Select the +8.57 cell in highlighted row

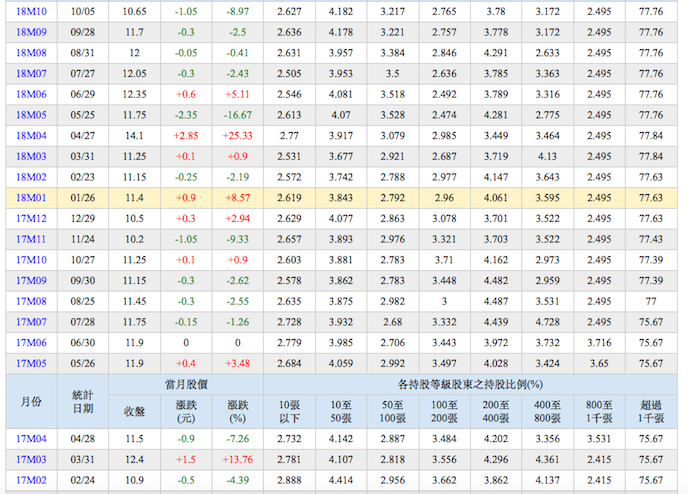237,198
